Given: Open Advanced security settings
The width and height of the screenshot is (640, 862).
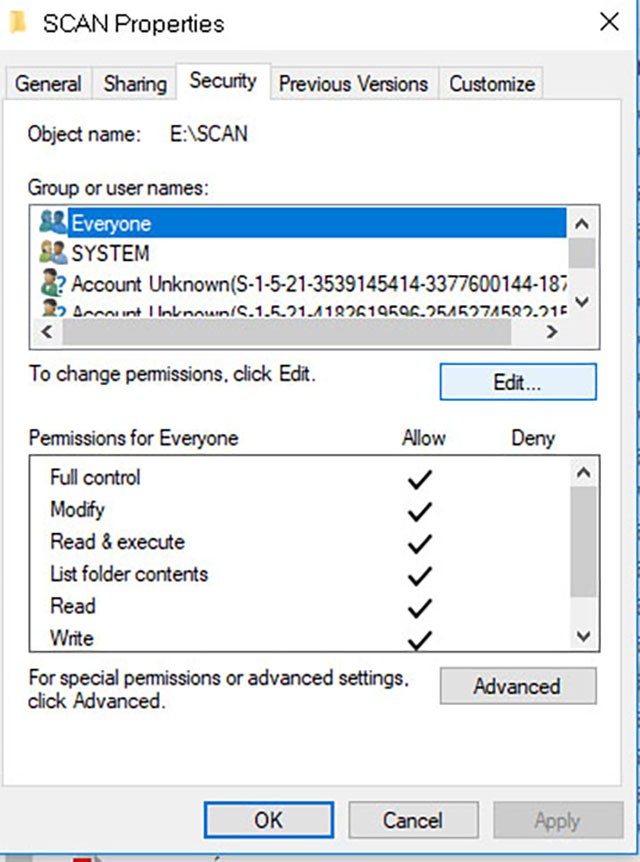Looking at the screenshot, I should pyautogui.click(x=518, y=686).
